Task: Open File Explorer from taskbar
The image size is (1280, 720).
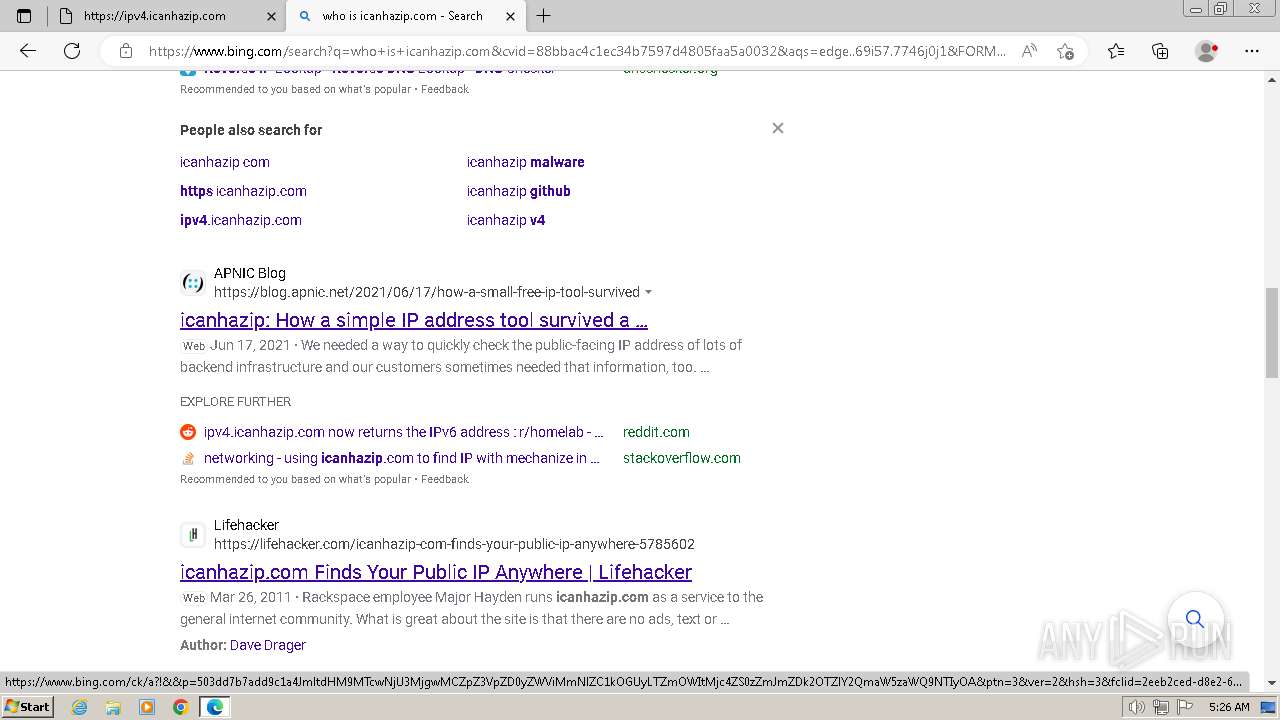Action: pos(113,707)
